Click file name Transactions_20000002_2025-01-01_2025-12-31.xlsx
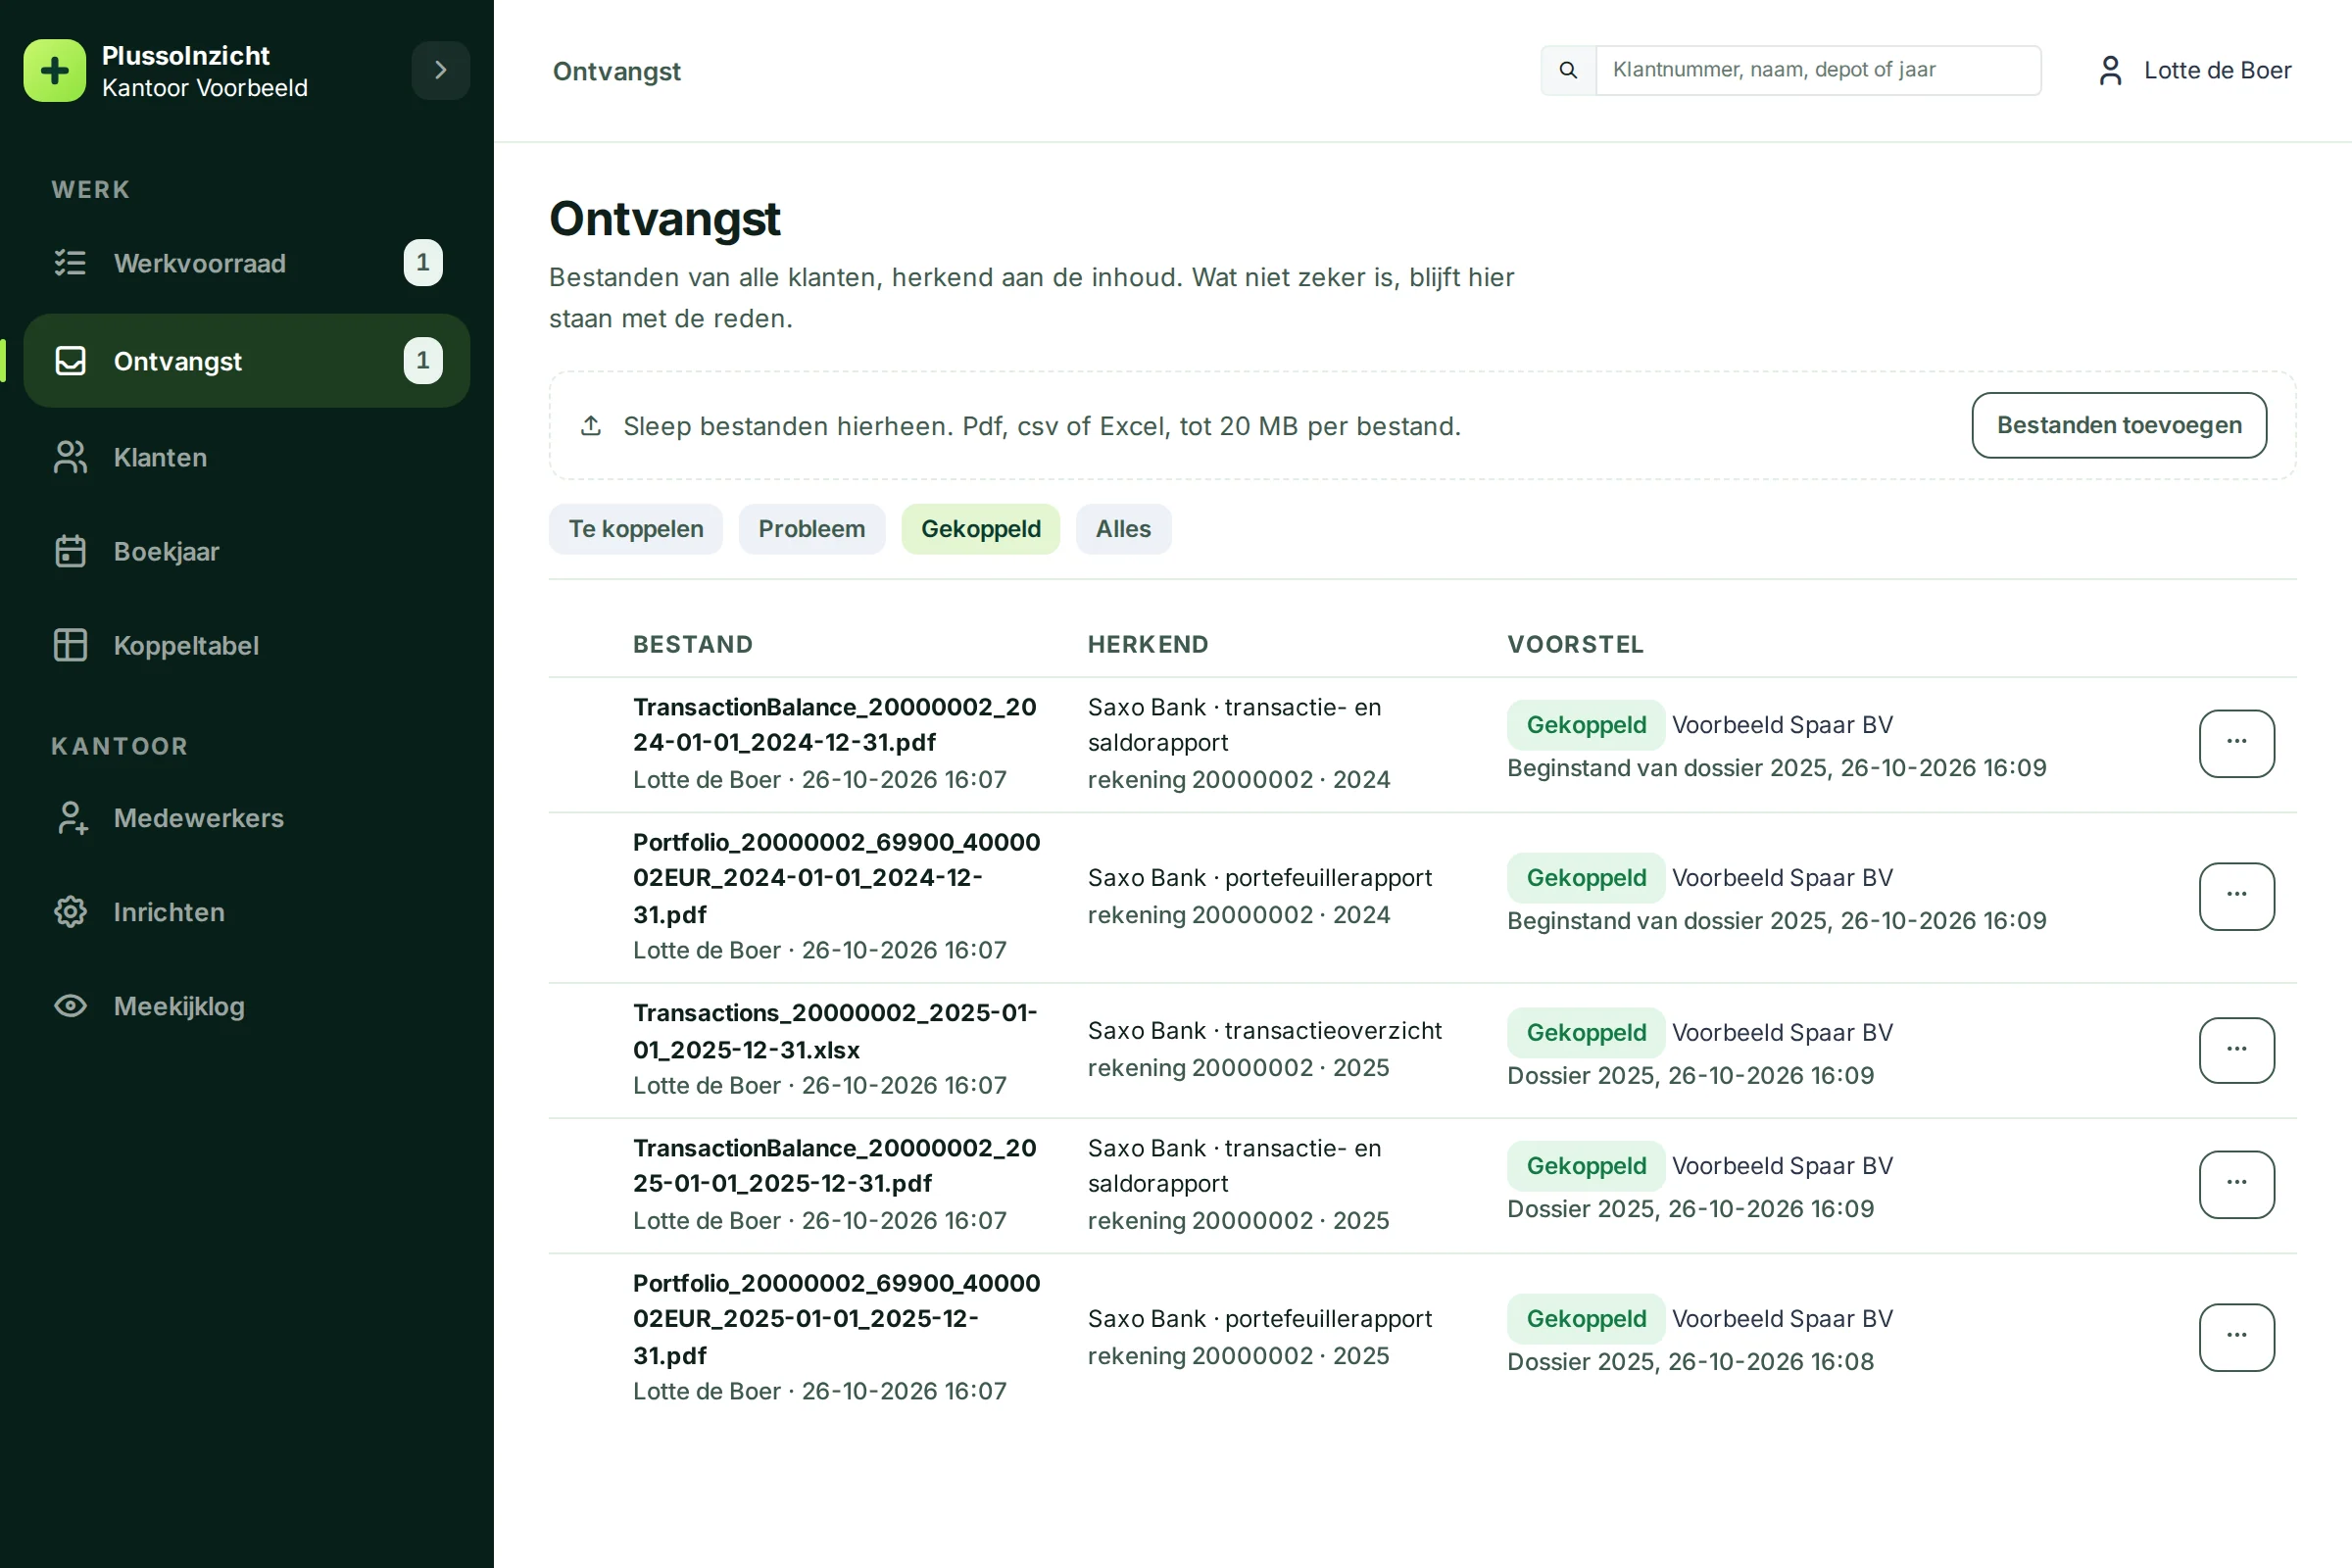Screen dimensions: 2352x1568 pos(835,1031)
